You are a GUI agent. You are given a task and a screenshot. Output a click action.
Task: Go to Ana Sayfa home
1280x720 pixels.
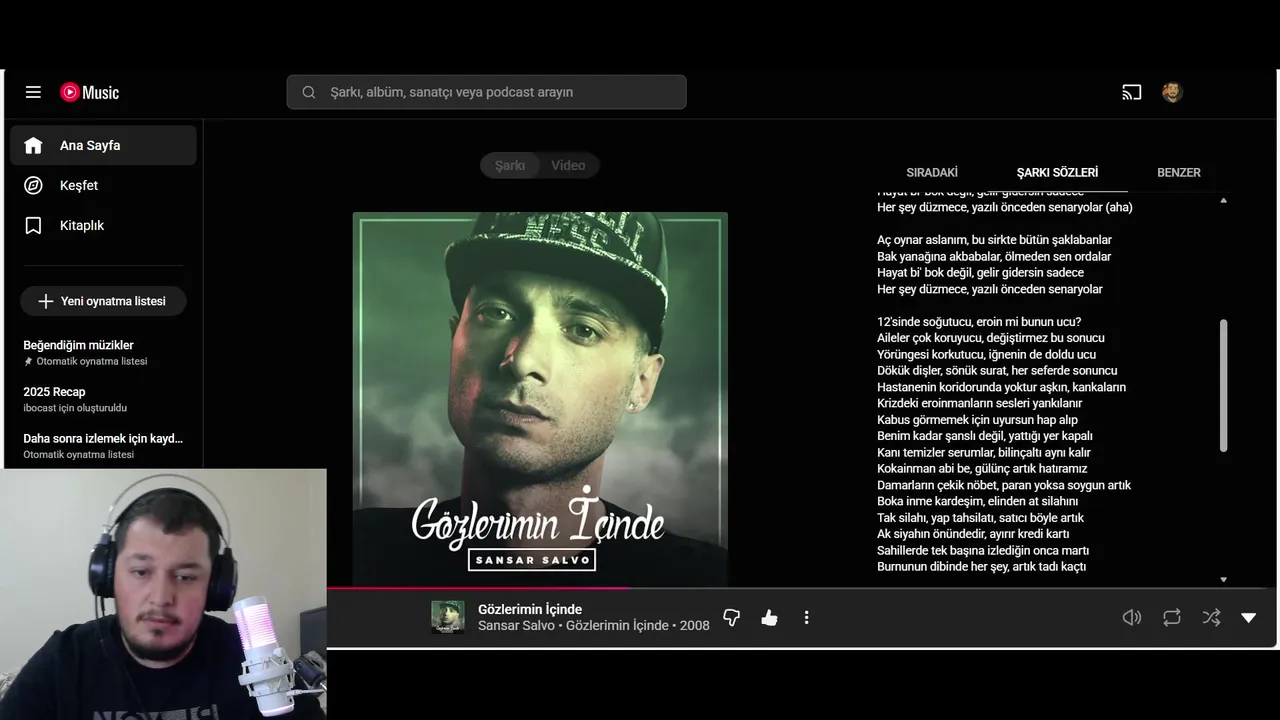[x=104, y=145]
